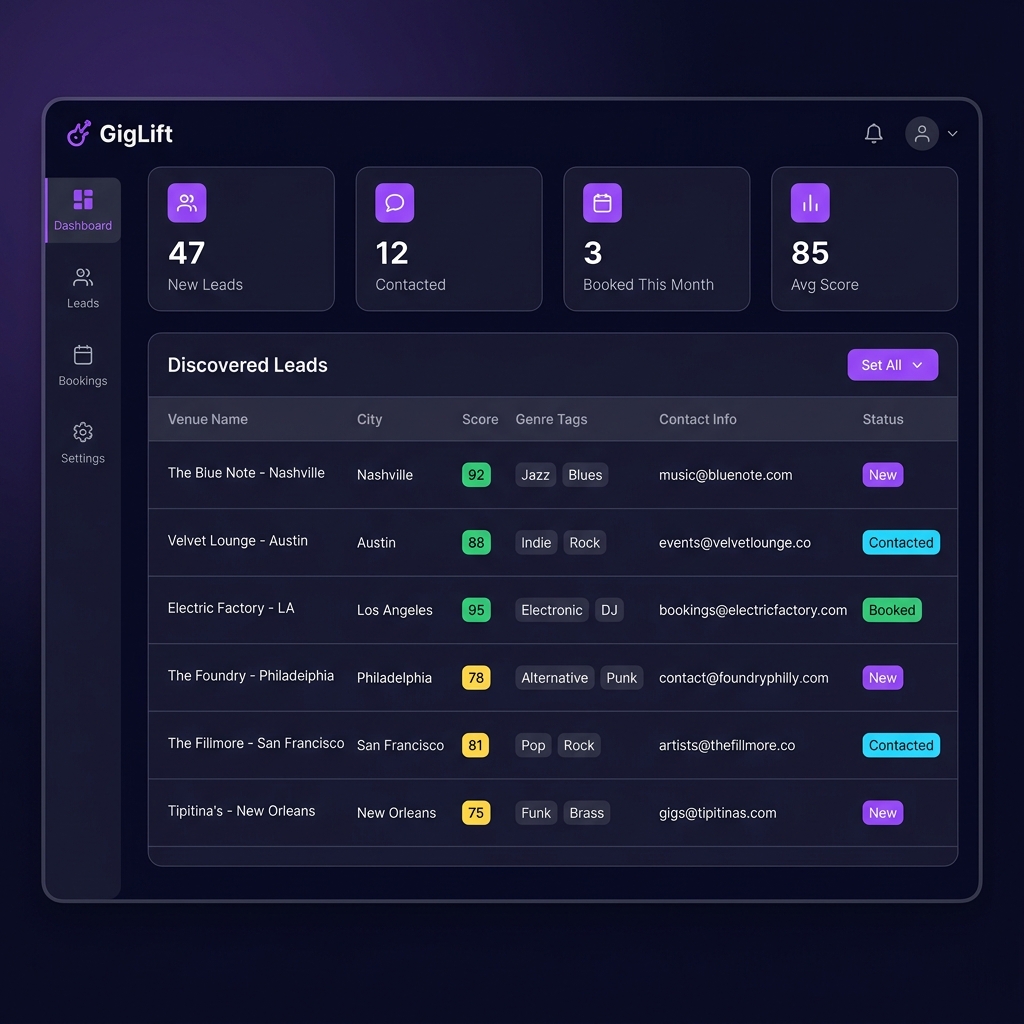This screenshot has width=1024, height=1024.
Task: Click the GigLift logo icon
Action: [78, 133]
